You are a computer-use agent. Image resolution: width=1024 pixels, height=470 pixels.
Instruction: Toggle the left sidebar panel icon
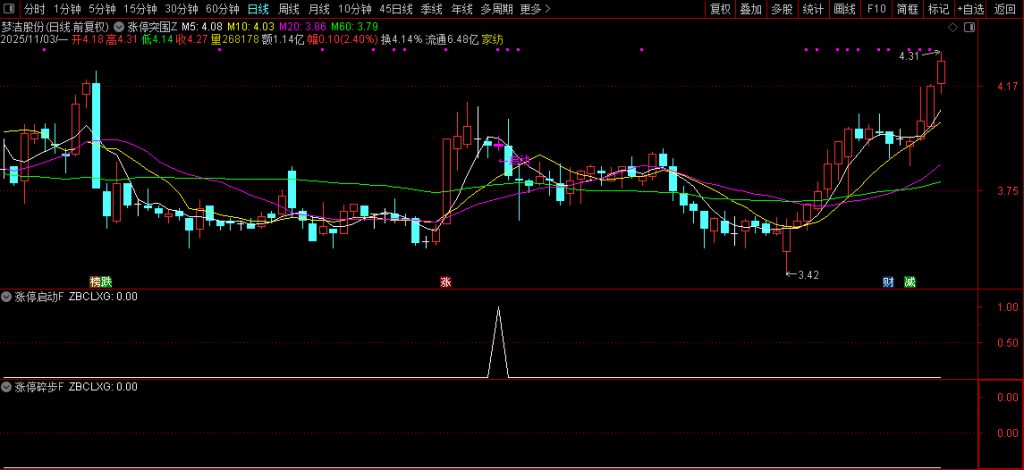(8, 9)
